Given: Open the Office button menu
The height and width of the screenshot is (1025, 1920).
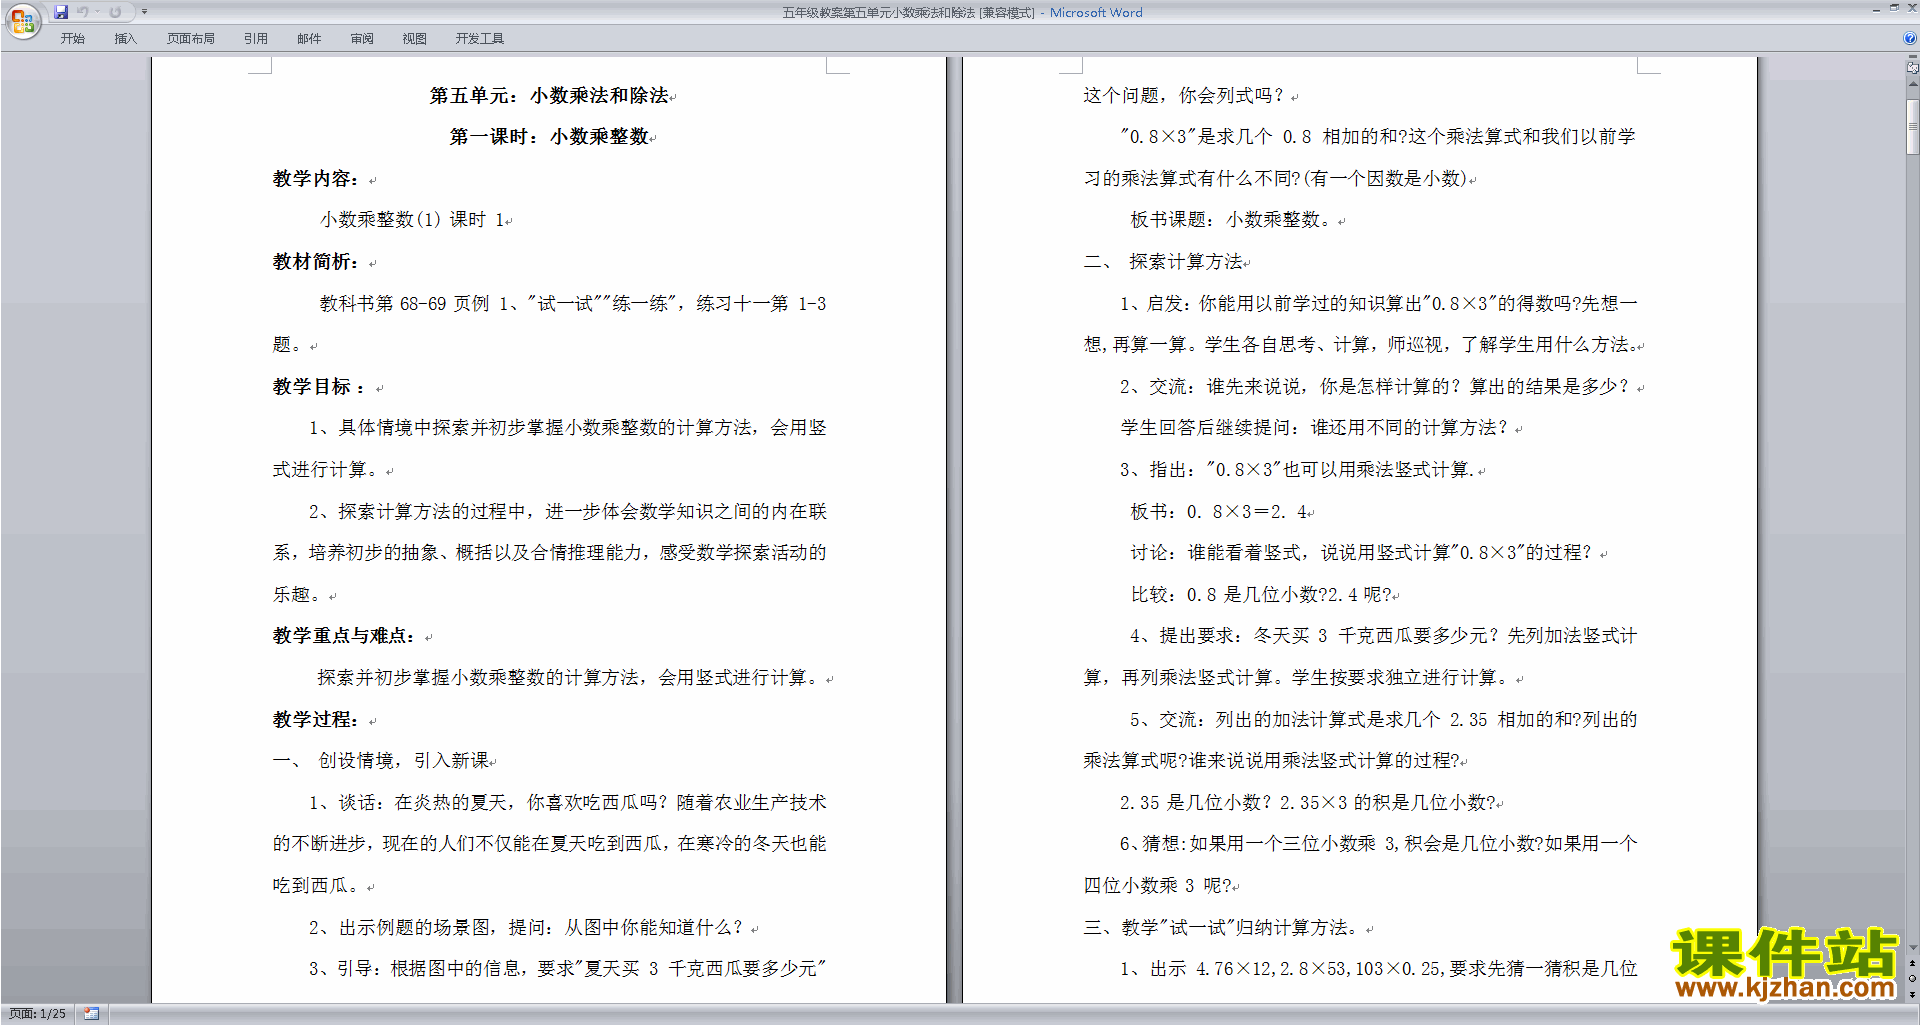Looking at the screenshot, I should point(22,20).
